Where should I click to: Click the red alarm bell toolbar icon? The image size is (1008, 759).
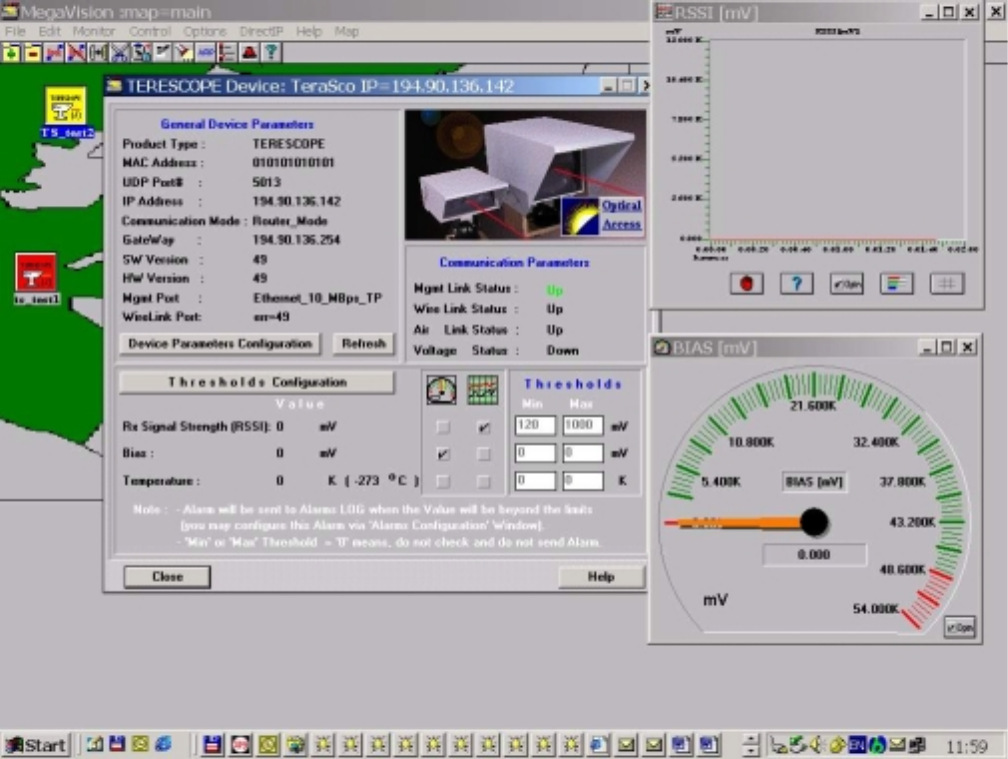[x=249, y=52]
